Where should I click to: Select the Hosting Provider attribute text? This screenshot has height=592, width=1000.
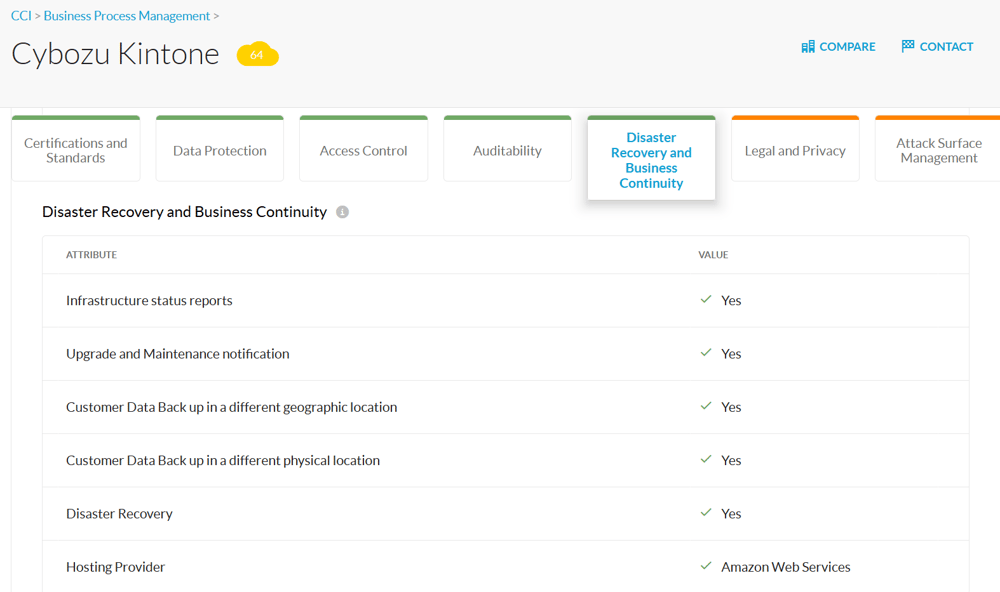tap(115, 567)
